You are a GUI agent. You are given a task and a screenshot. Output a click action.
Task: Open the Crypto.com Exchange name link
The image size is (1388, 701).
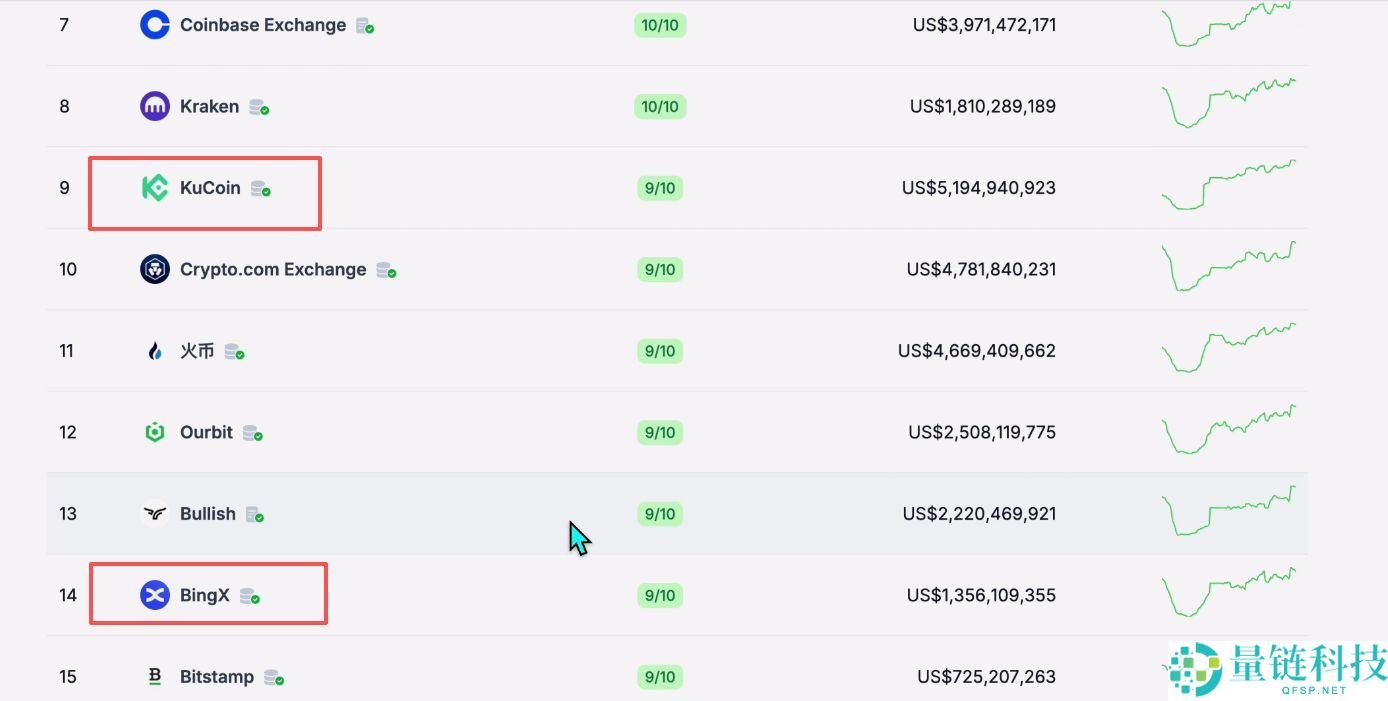point(273,269)
